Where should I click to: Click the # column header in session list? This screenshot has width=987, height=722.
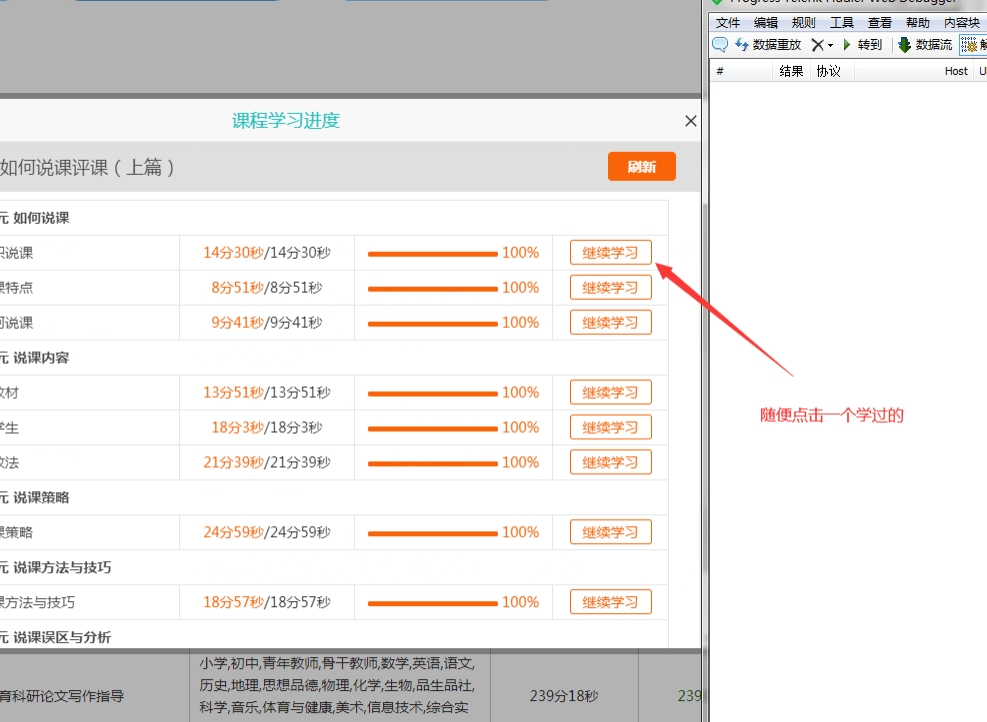coord(742,71)
